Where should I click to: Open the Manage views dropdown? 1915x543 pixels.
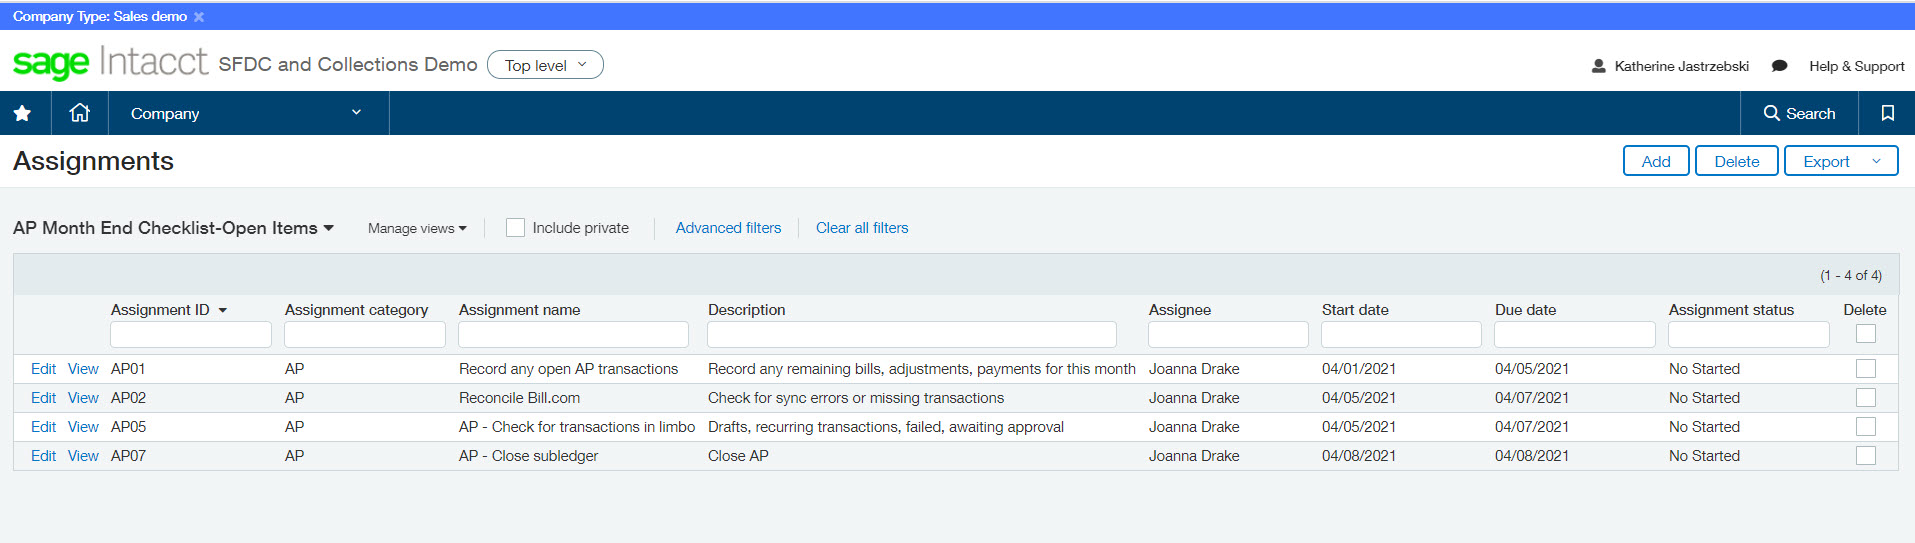(417, 229)
